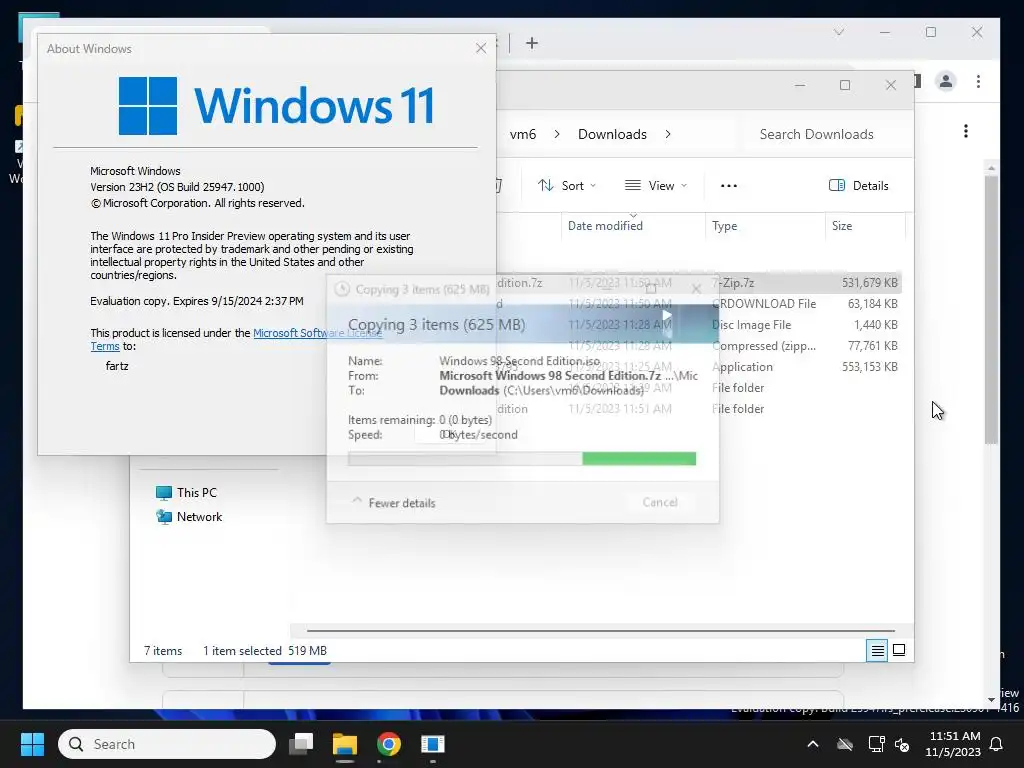Viewport: 1024px width, 768px height.
Task: Close the Copying 3 items dialog
Action: (x=696, y=289)
